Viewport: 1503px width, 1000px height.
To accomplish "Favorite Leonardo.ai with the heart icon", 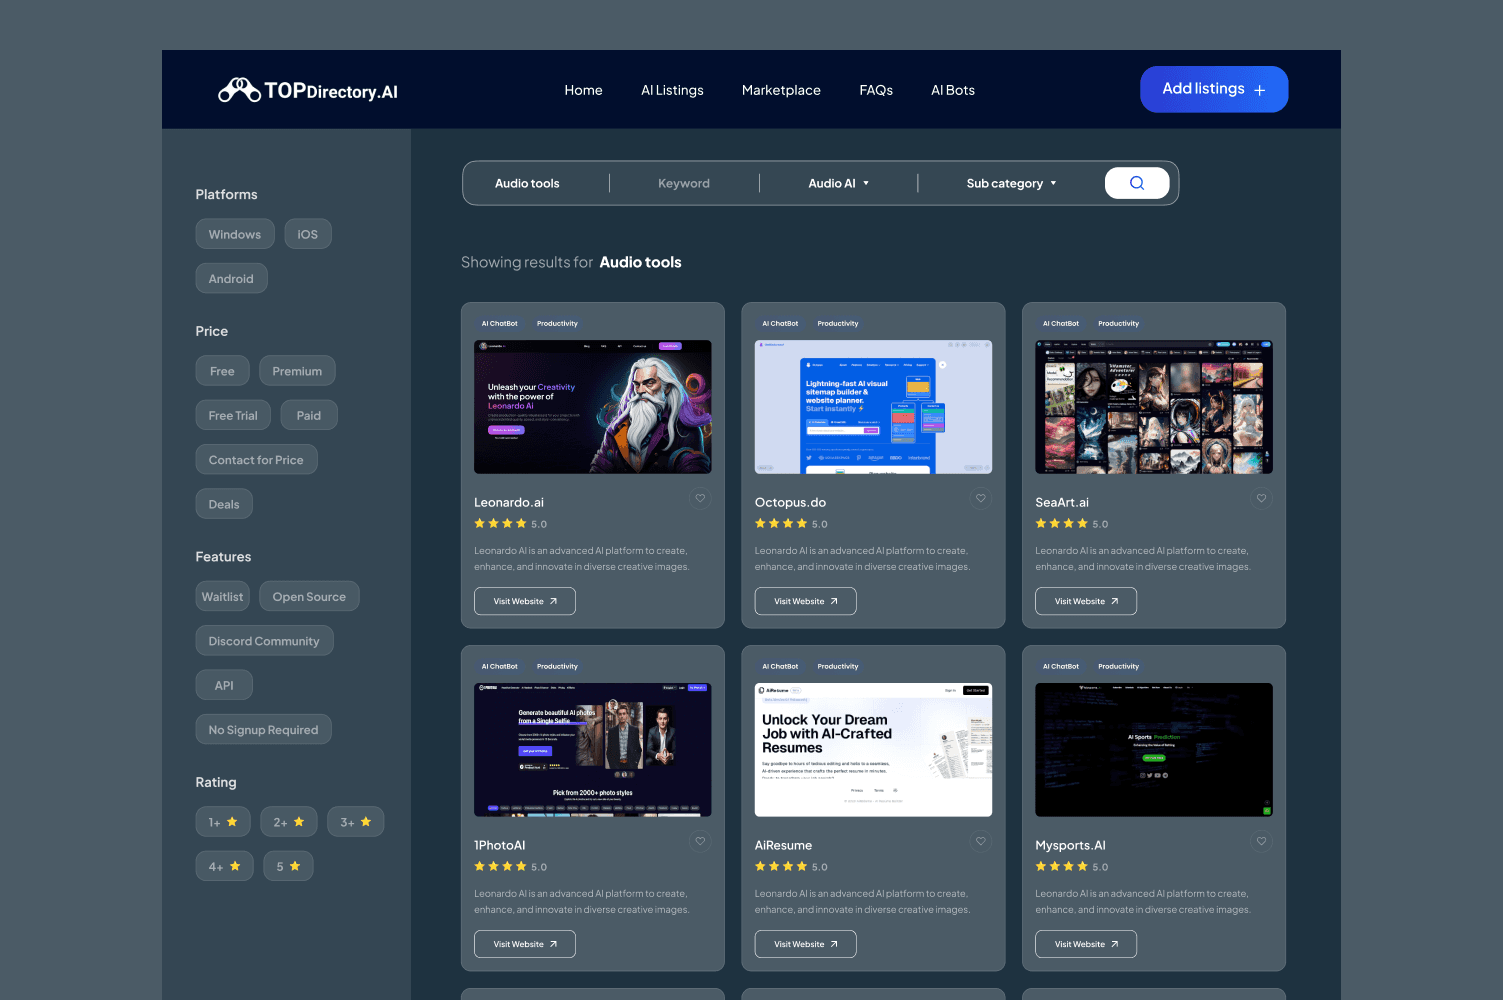I will (700, 498).
